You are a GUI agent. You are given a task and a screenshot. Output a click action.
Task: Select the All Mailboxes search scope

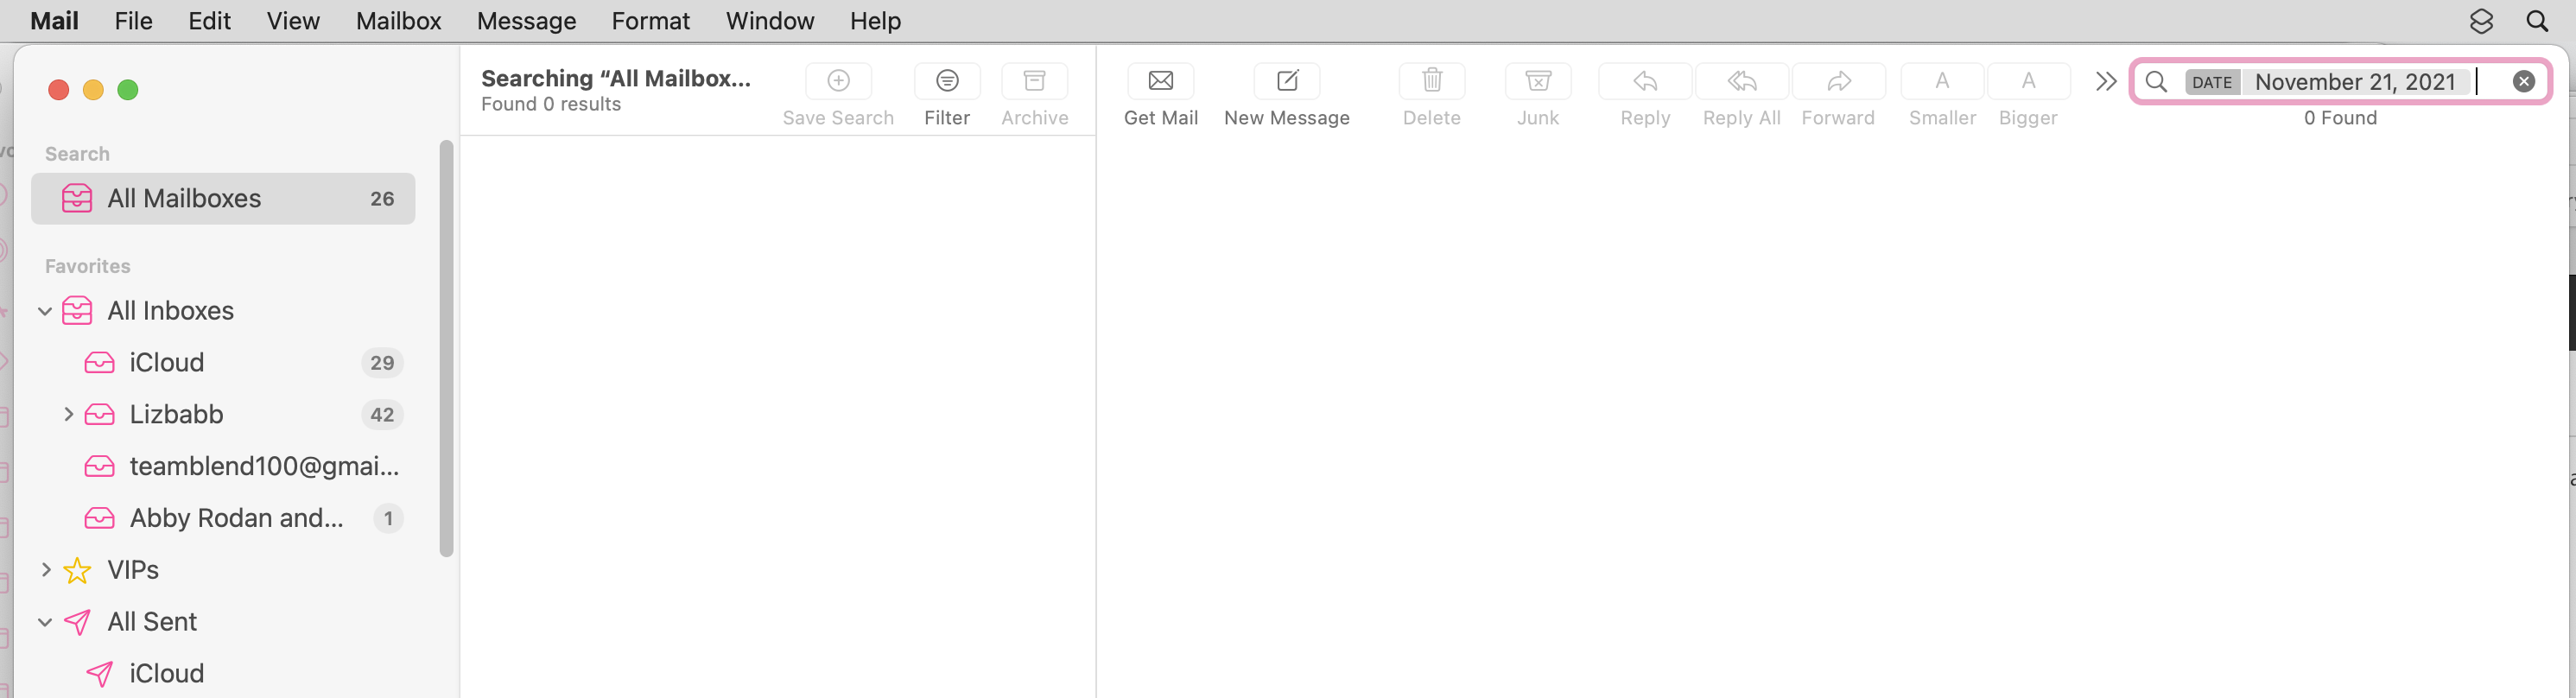(223, 198)
